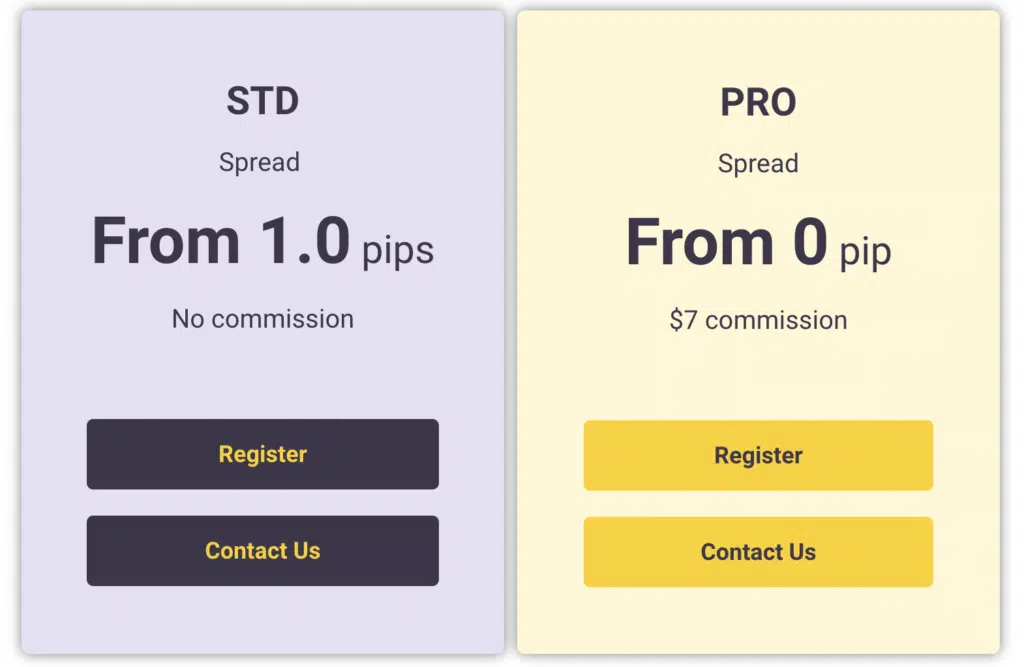Select the PRO plan heading
This screenshot has width=1024, height=667.
pos(758,102)
